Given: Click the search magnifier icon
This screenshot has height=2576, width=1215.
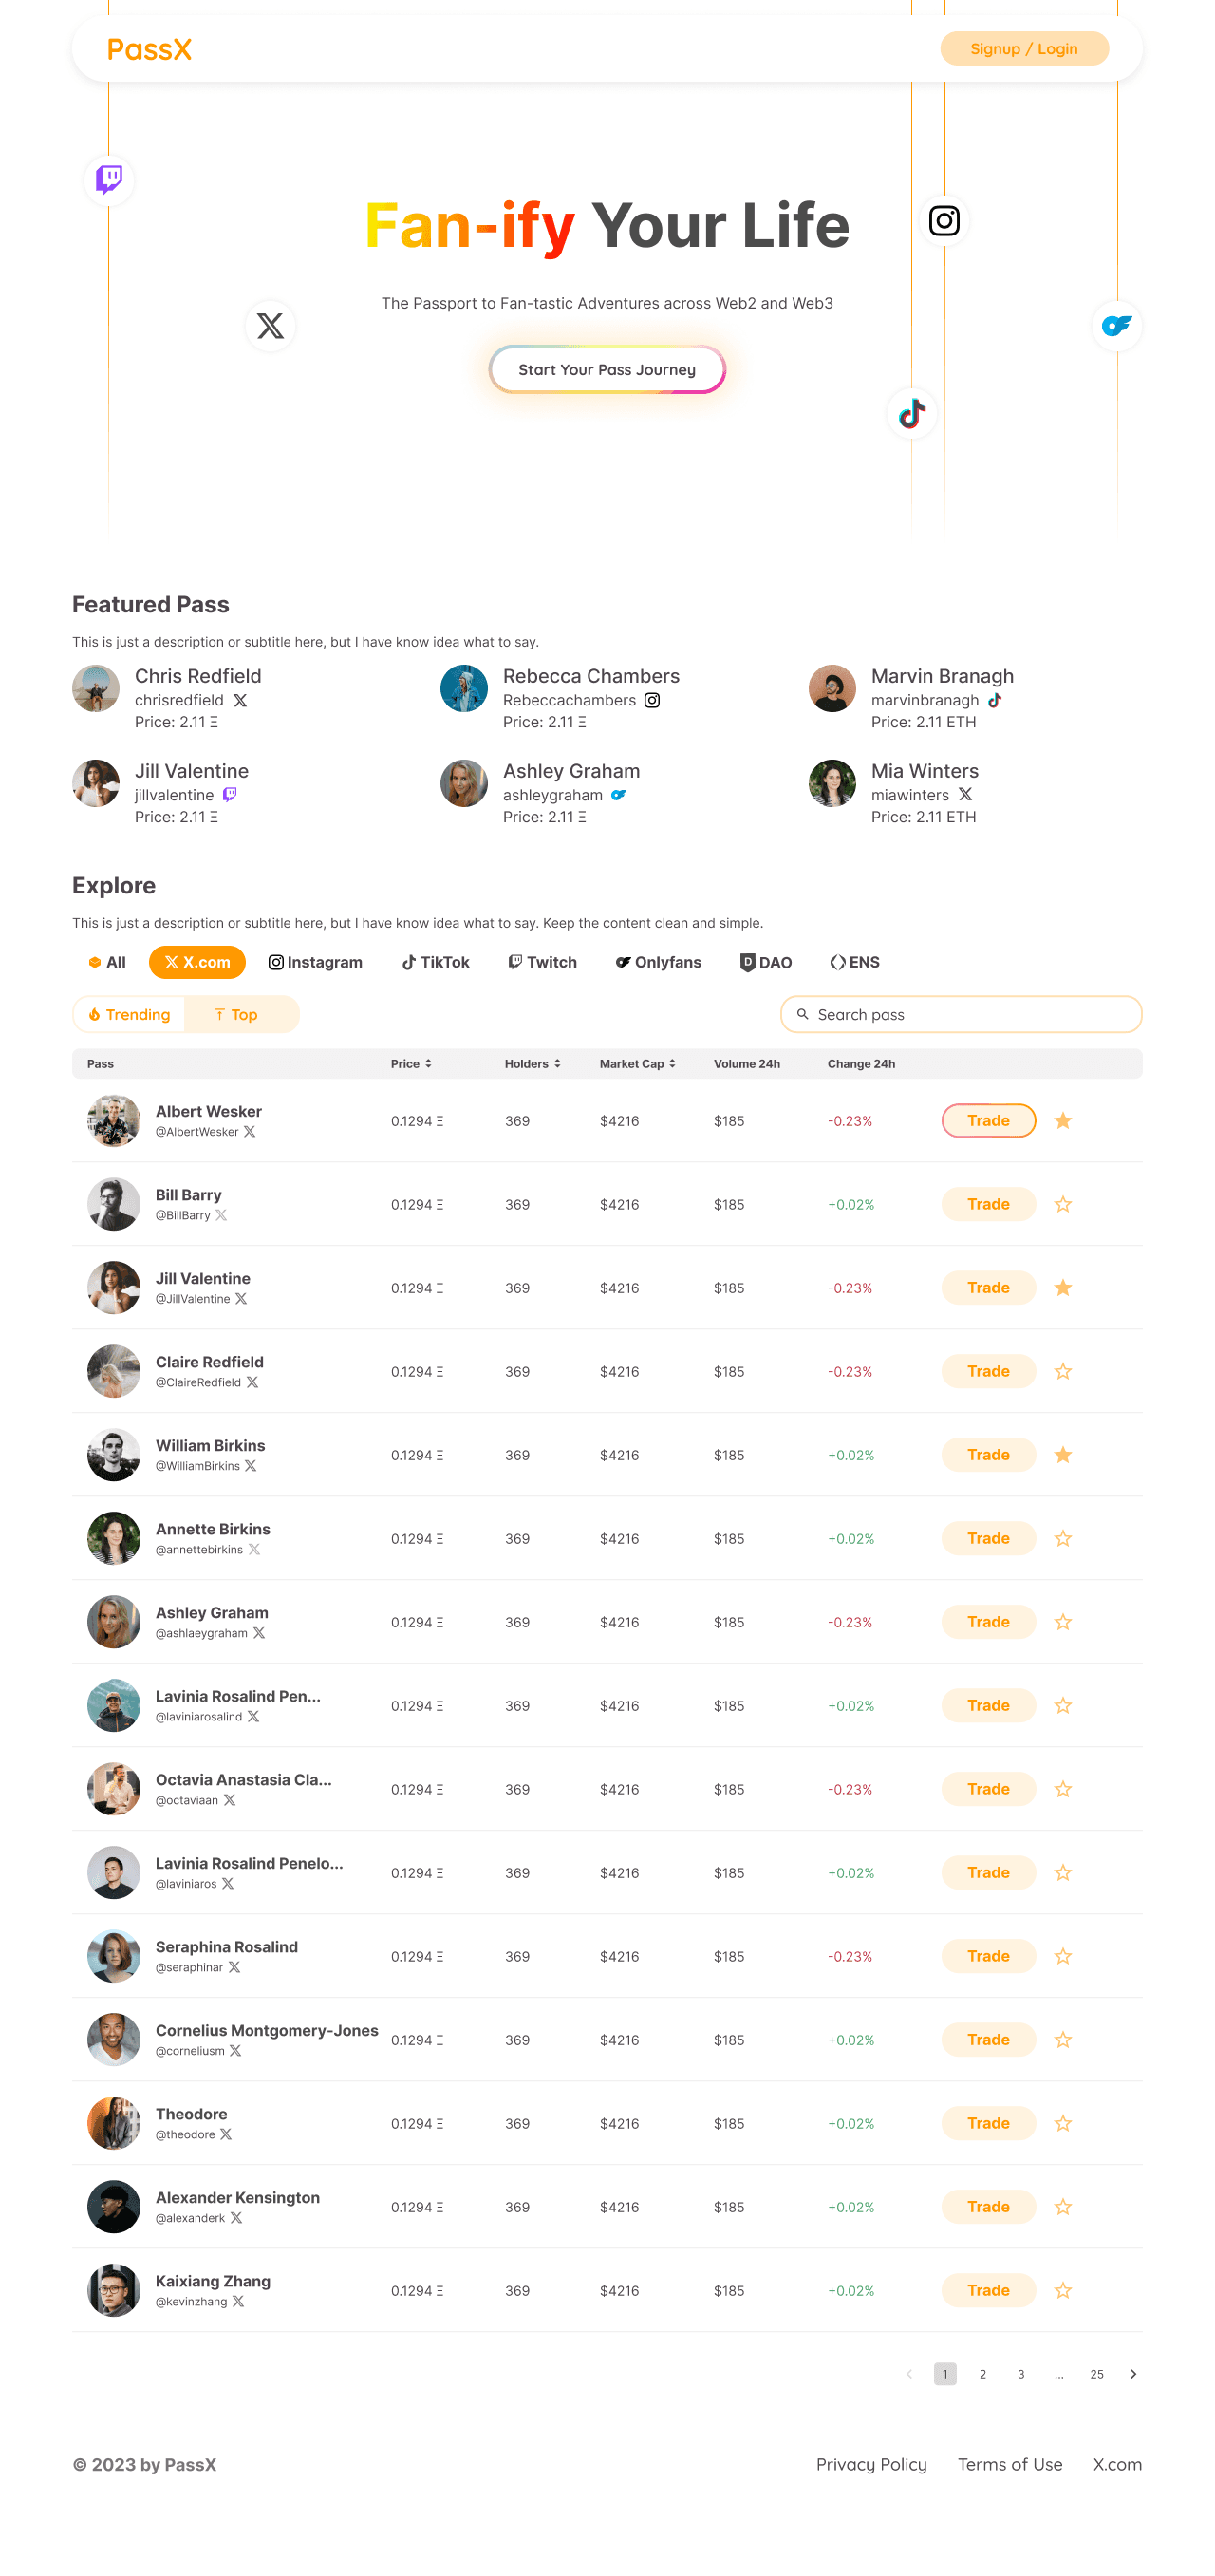Looking at the screenshot, I should point(802,1014).
